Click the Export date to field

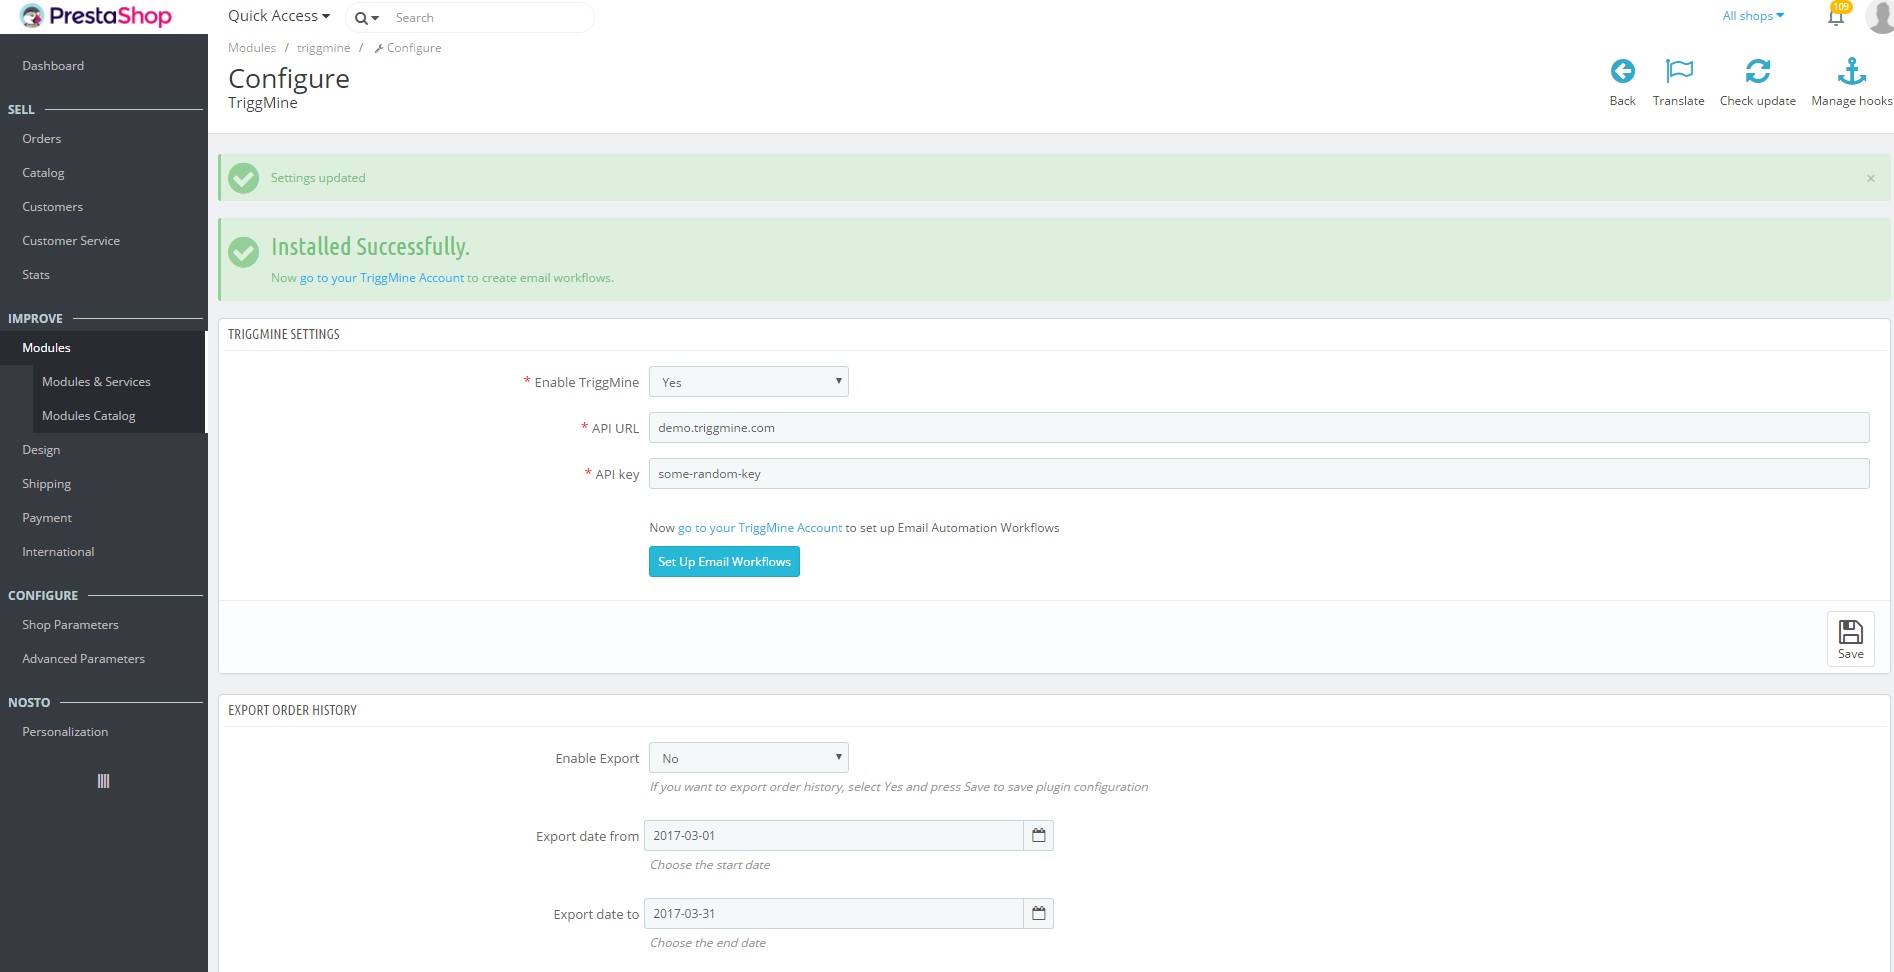834,913
